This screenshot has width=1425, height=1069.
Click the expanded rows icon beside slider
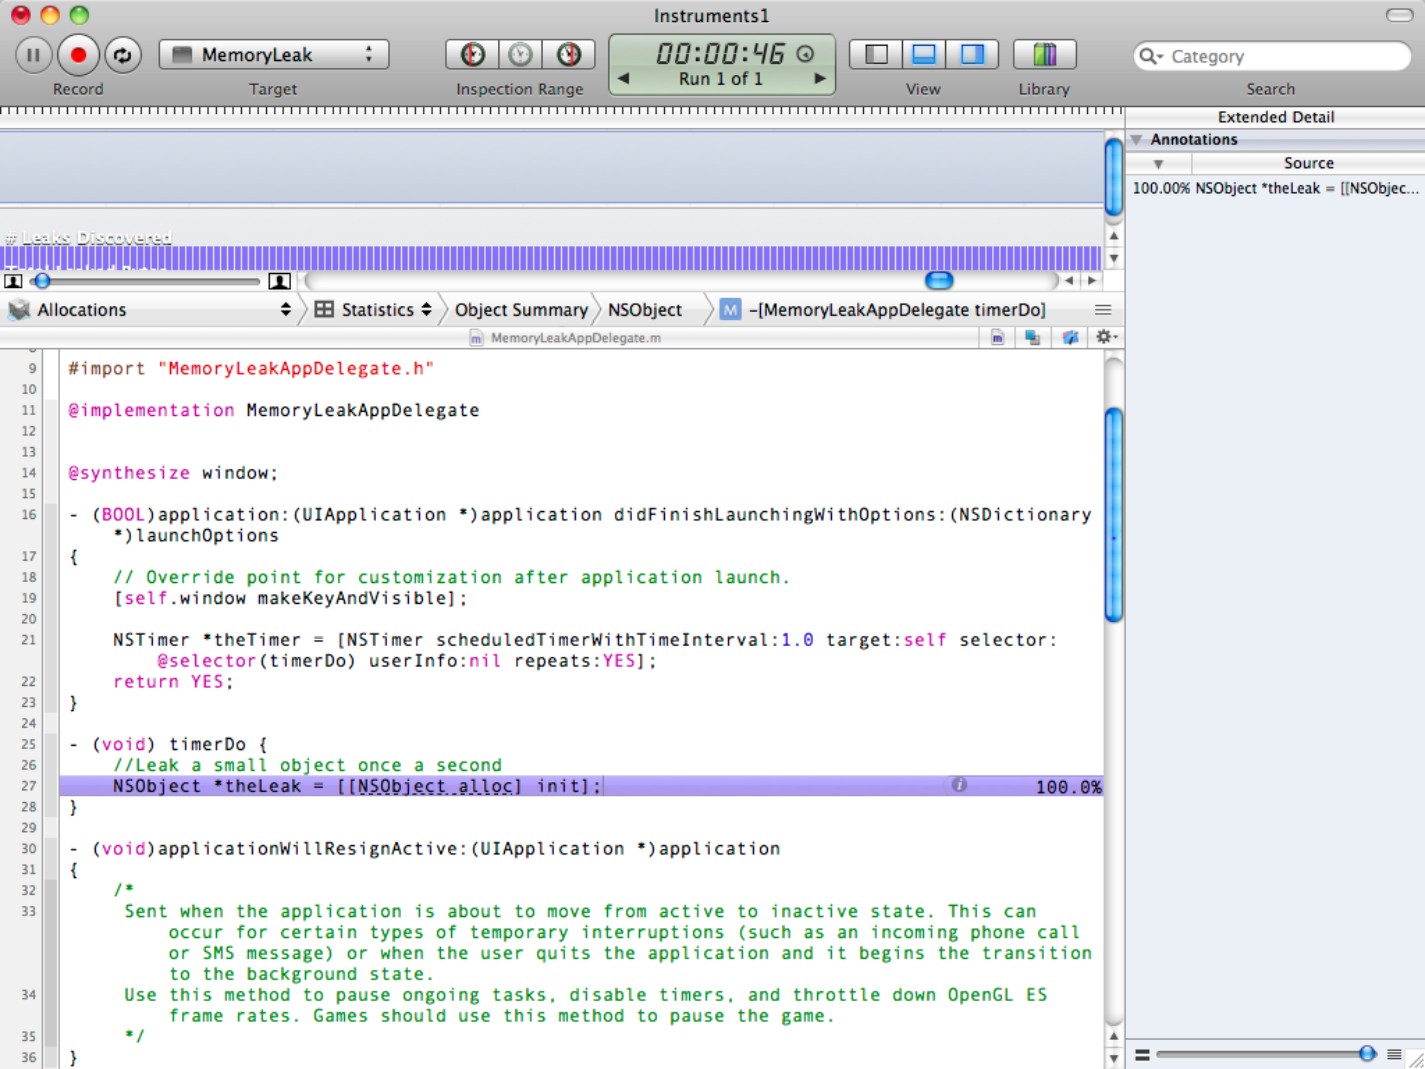tap(1394, 1054)
